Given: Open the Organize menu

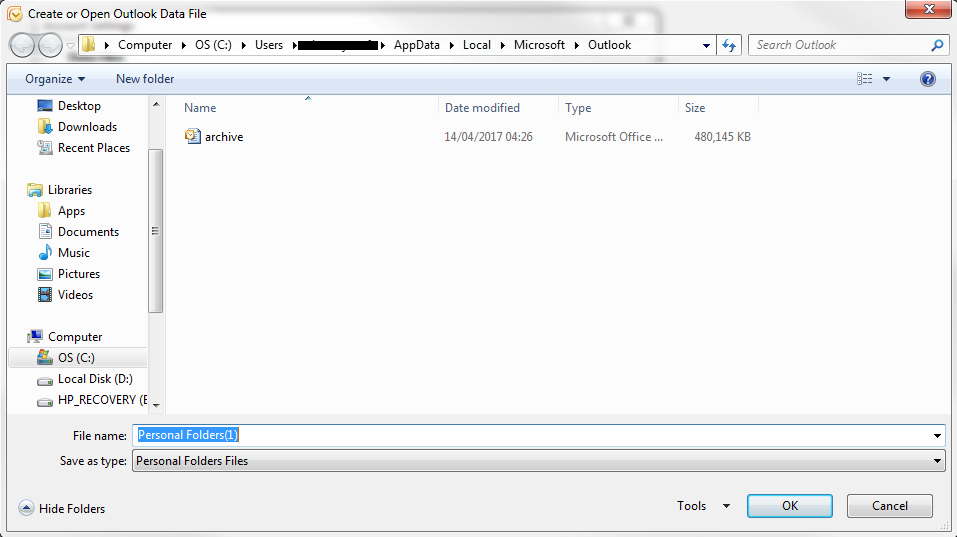Looking at the screenshot, I should point(55,79).
